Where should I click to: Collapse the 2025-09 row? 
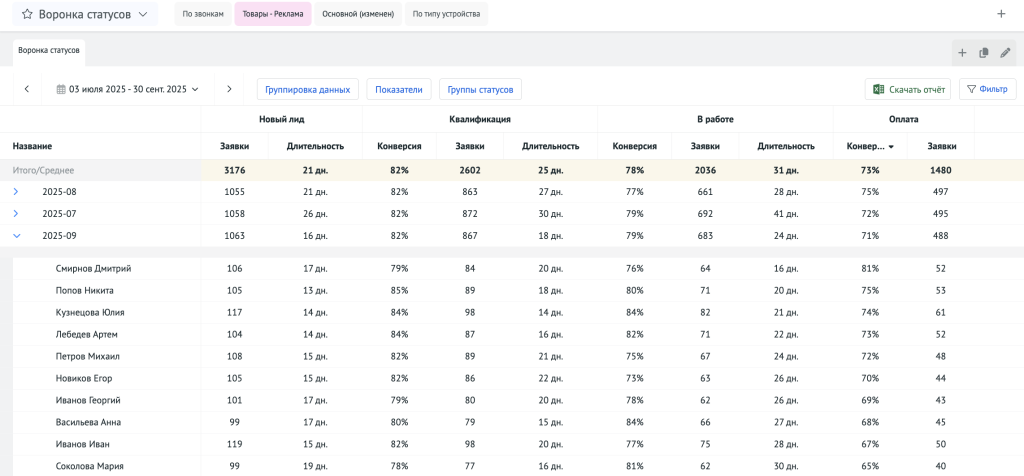[16, 236]
